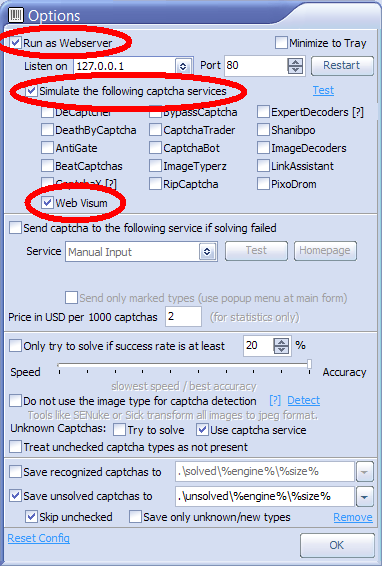Image resolution: width=382 pixels, height=566 pixels.
Task: Tick the DeathByCaptcha service checkbox
Action: click(47, 130)
